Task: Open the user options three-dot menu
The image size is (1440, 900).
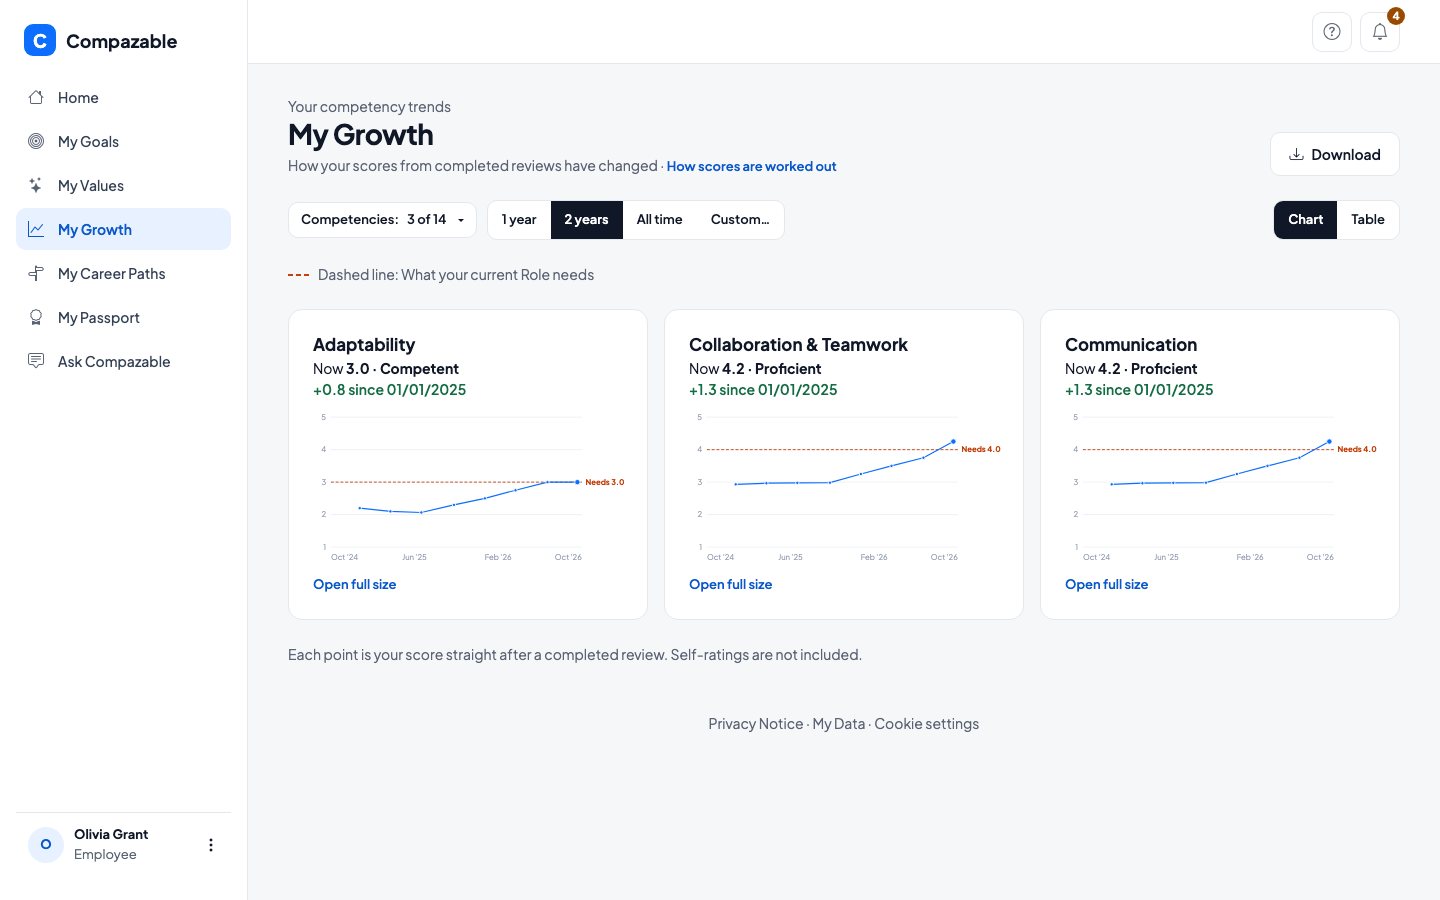Action: pos(211,845)
